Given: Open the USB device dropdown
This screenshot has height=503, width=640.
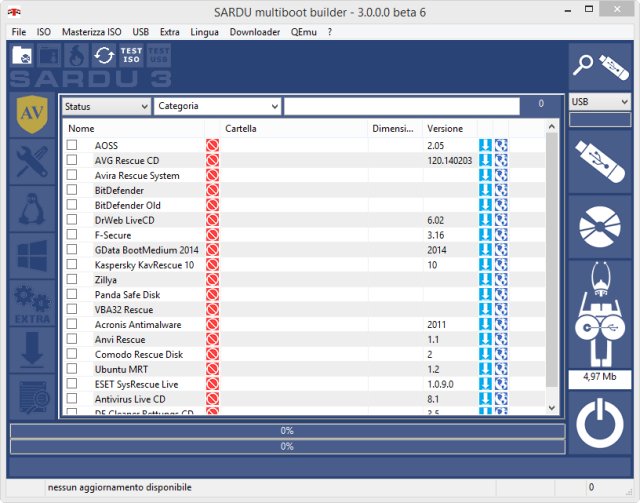Looking at the screenshot, I should (x=600, y=102).
